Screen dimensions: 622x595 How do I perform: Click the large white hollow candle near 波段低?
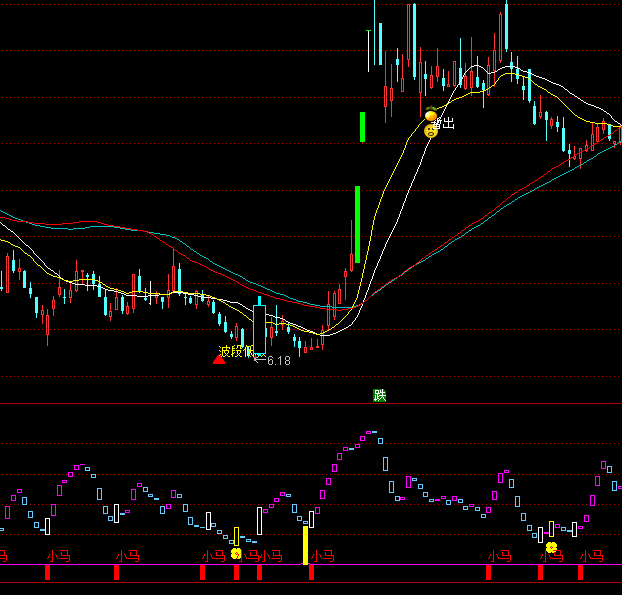click(259, 329)
